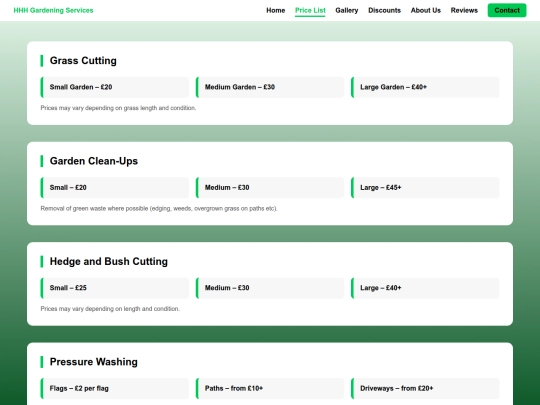Click Driveways – from £20+ card
The width and height of the screenshot is (540, 405).
coord(425,388)
